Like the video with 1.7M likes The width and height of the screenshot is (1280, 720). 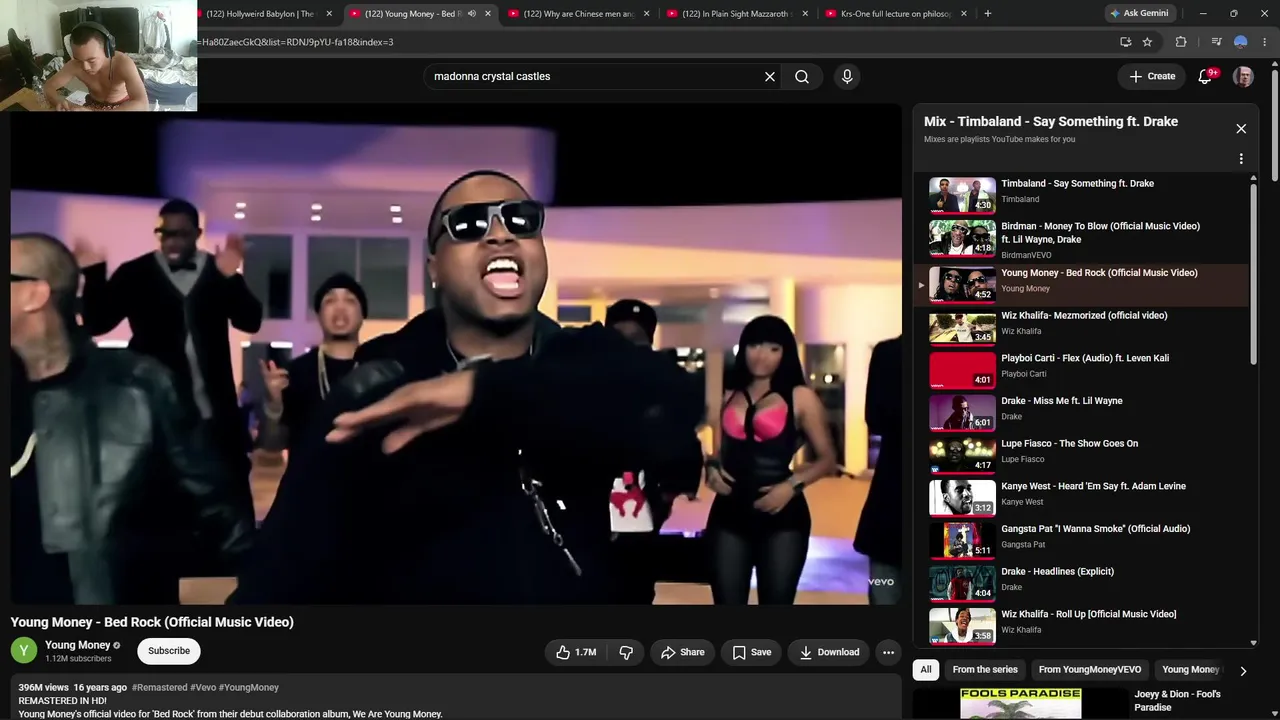tap(575, 652)
